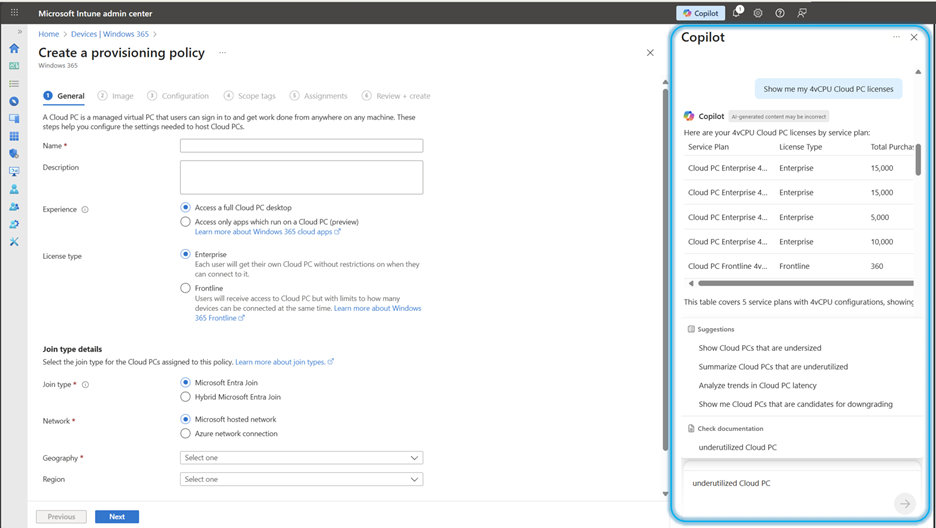Click the notifications bell icon
Screen dimensions: 936x528
[x=737, y=13]
